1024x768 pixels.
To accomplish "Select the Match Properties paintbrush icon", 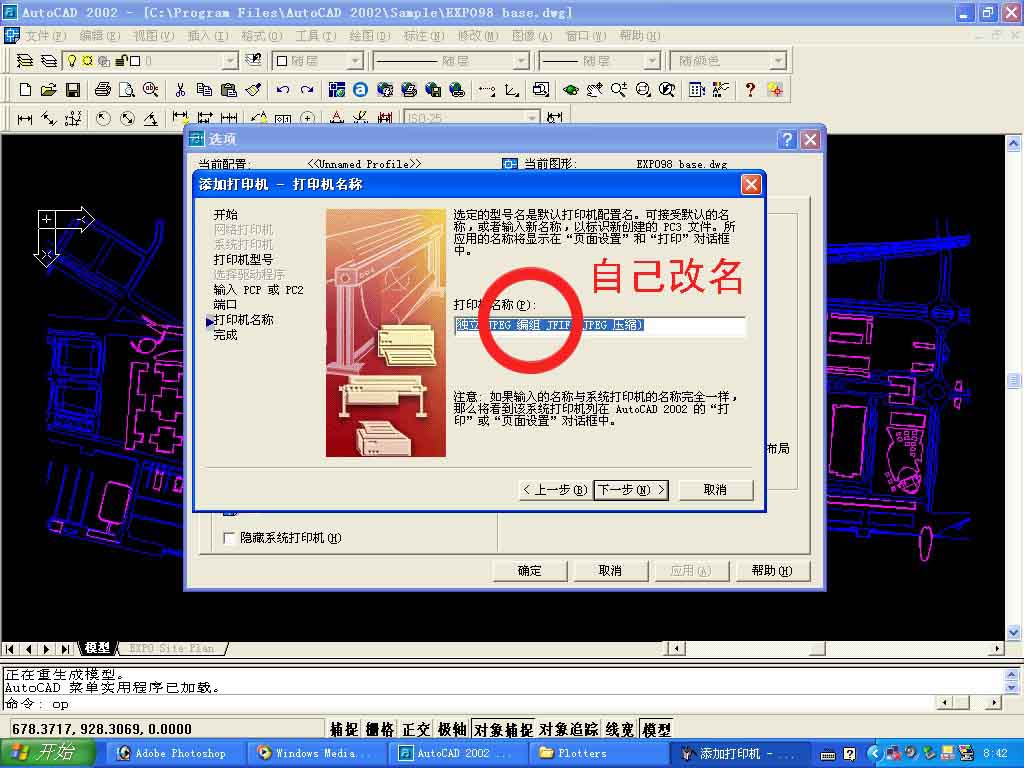I will point(253,89).
